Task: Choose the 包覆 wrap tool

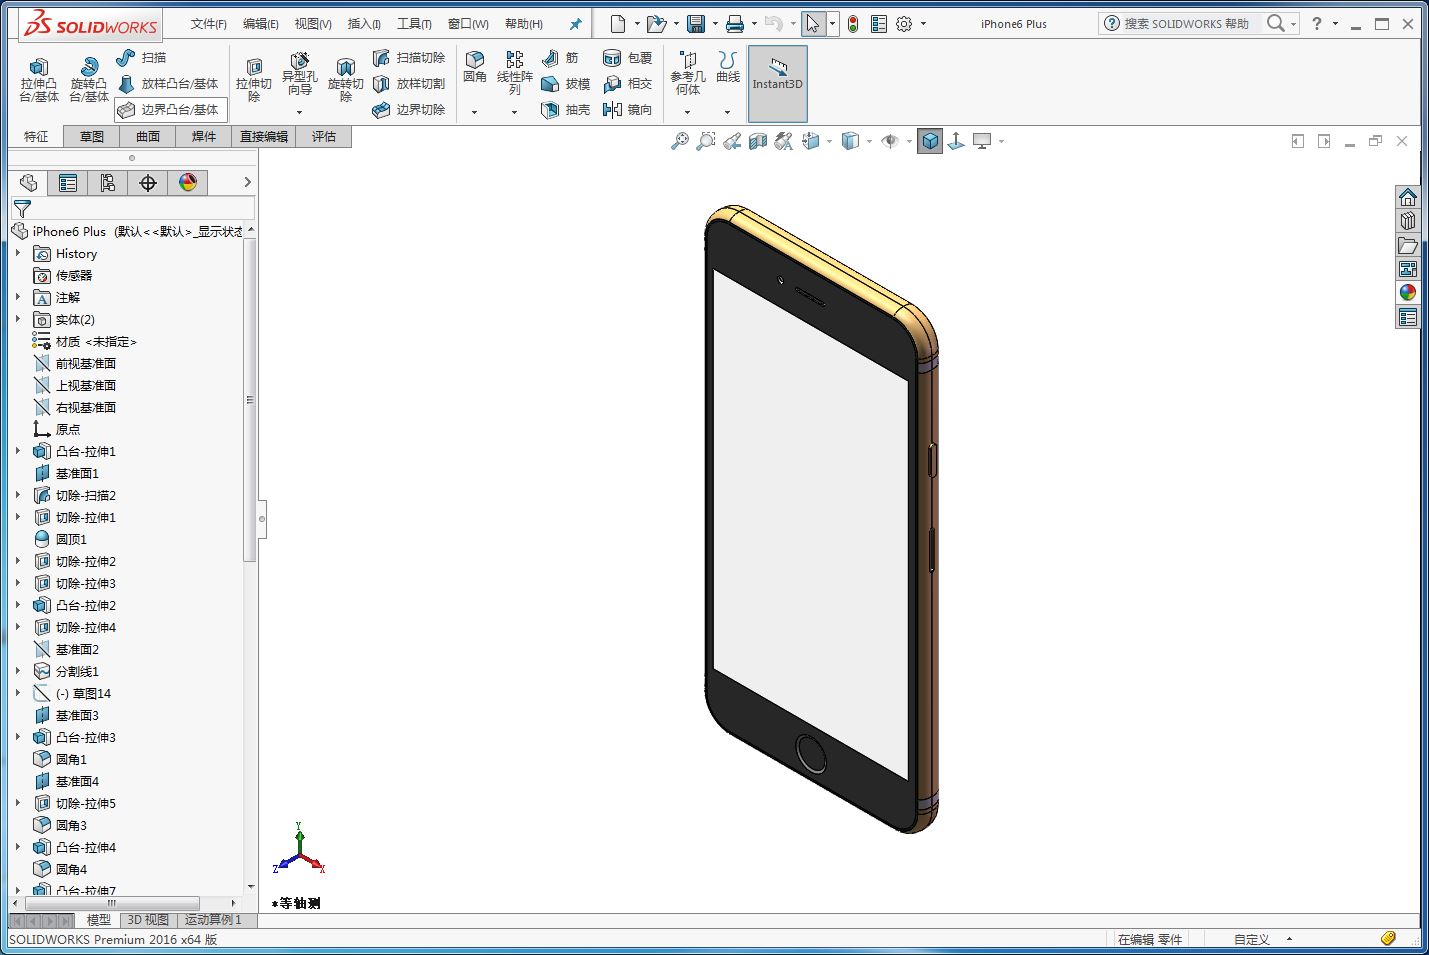Action: pyautogui.click(x=627, y=58)
